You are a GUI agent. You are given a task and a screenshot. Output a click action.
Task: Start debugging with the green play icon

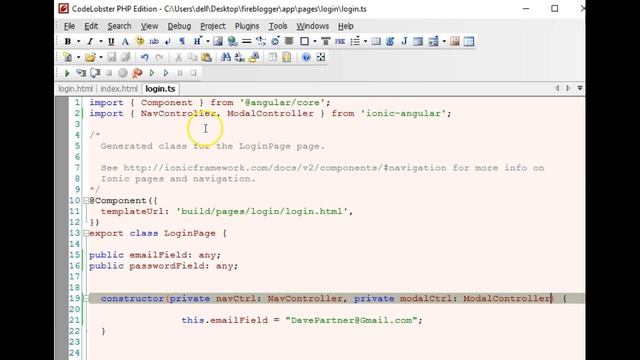pos(67,73)
